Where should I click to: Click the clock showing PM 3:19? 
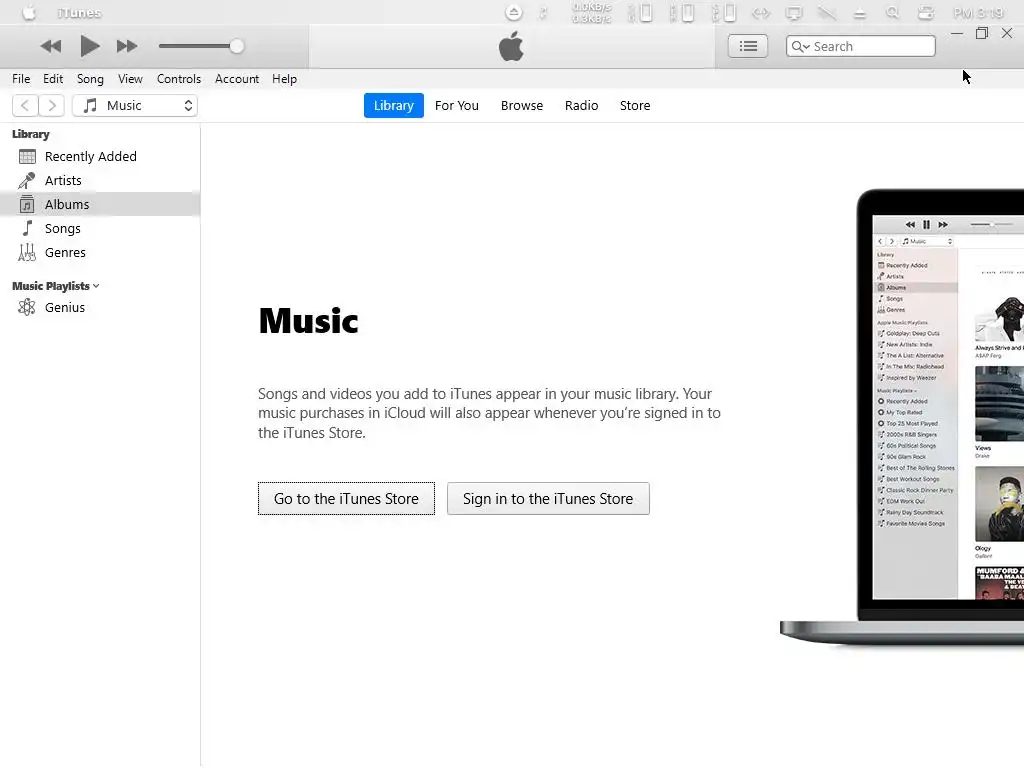tap(978, 12)
